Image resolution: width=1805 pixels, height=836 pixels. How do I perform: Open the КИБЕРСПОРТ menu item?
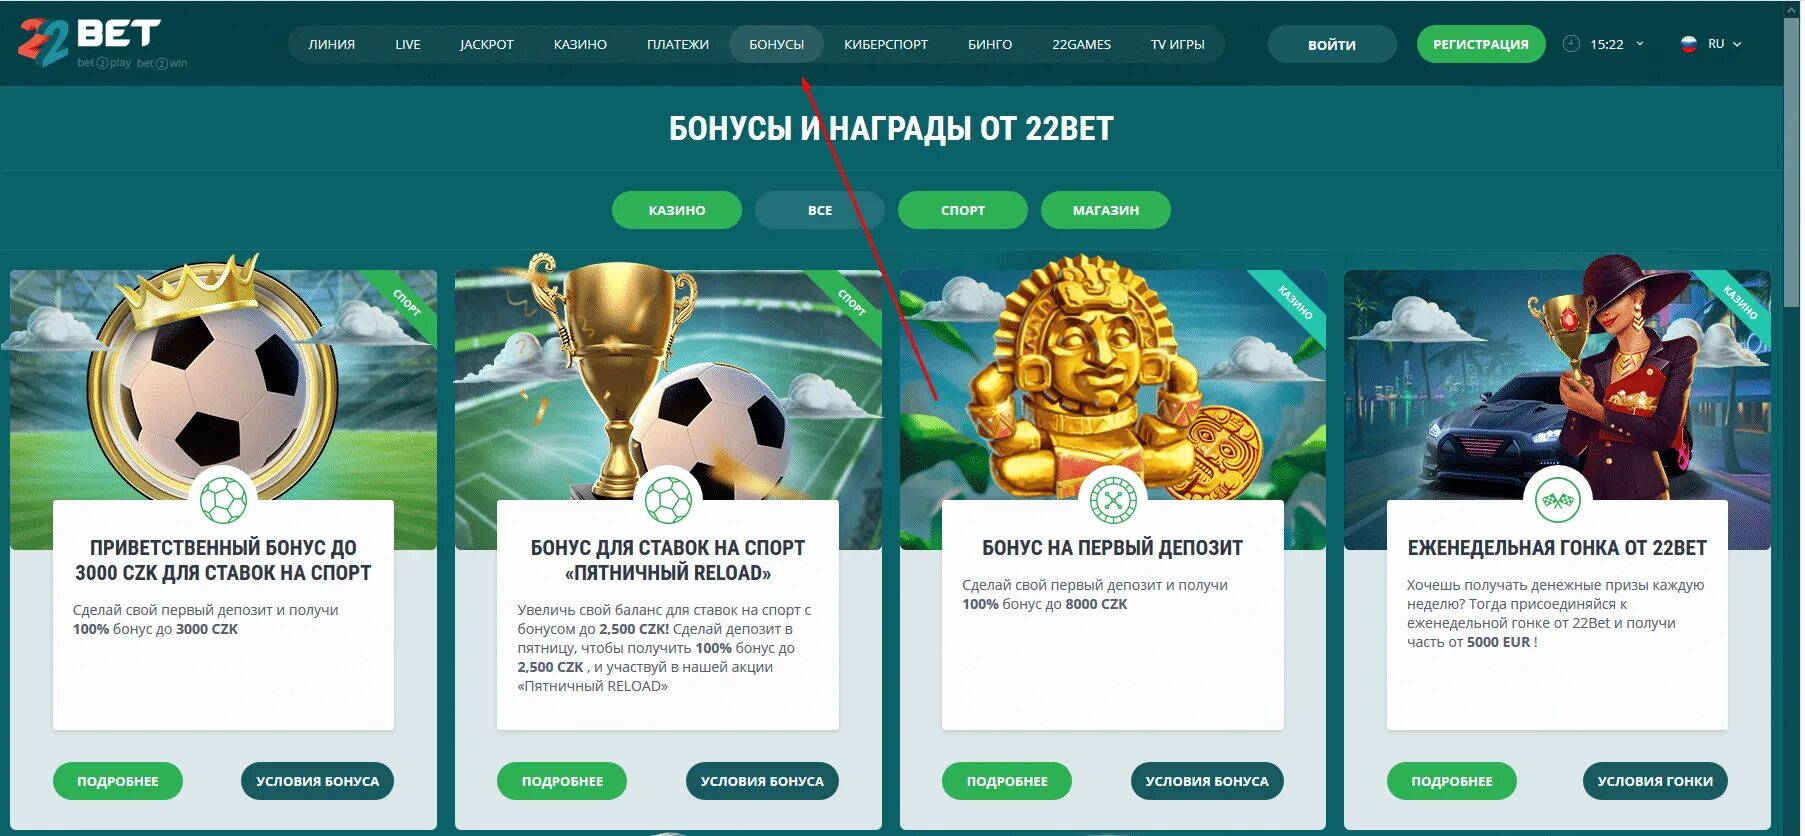click(886, 44)
